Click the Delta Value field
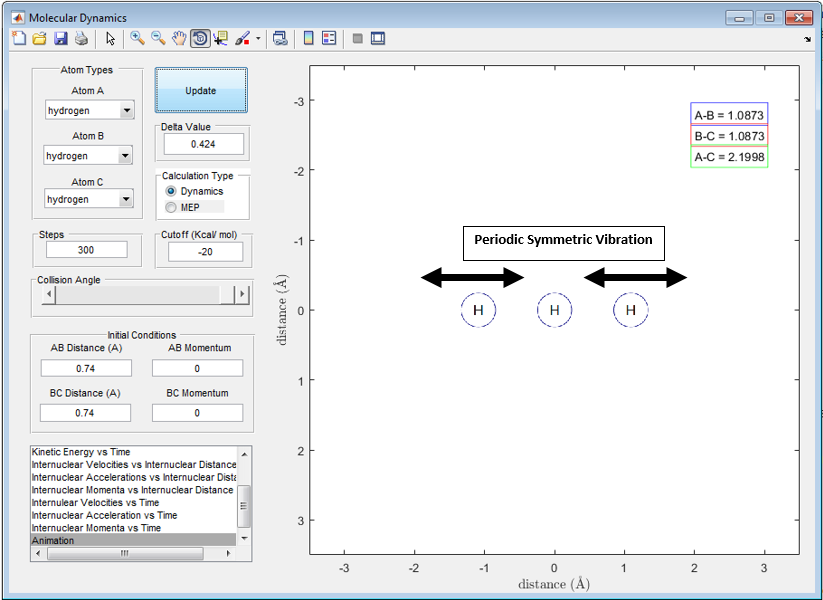Image resolution: width=823 pixels, height=600 pixels. click(x=204, y=144)
